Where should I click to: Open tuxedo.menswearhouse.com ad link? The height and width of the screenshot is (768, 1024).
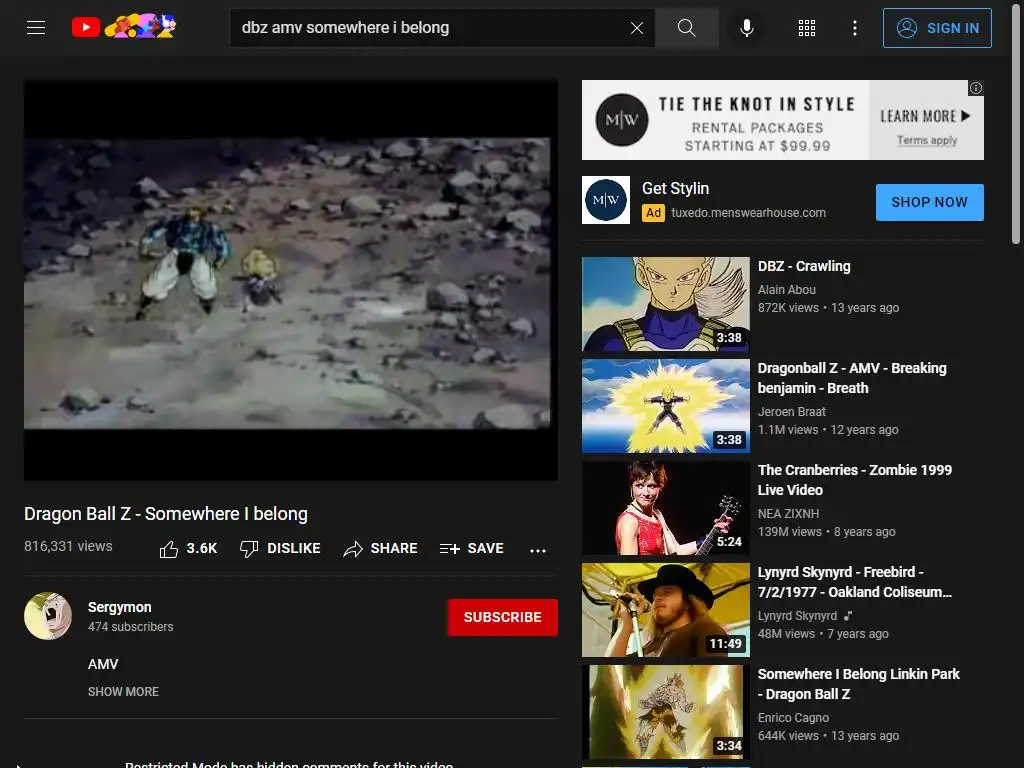[748, 213]
